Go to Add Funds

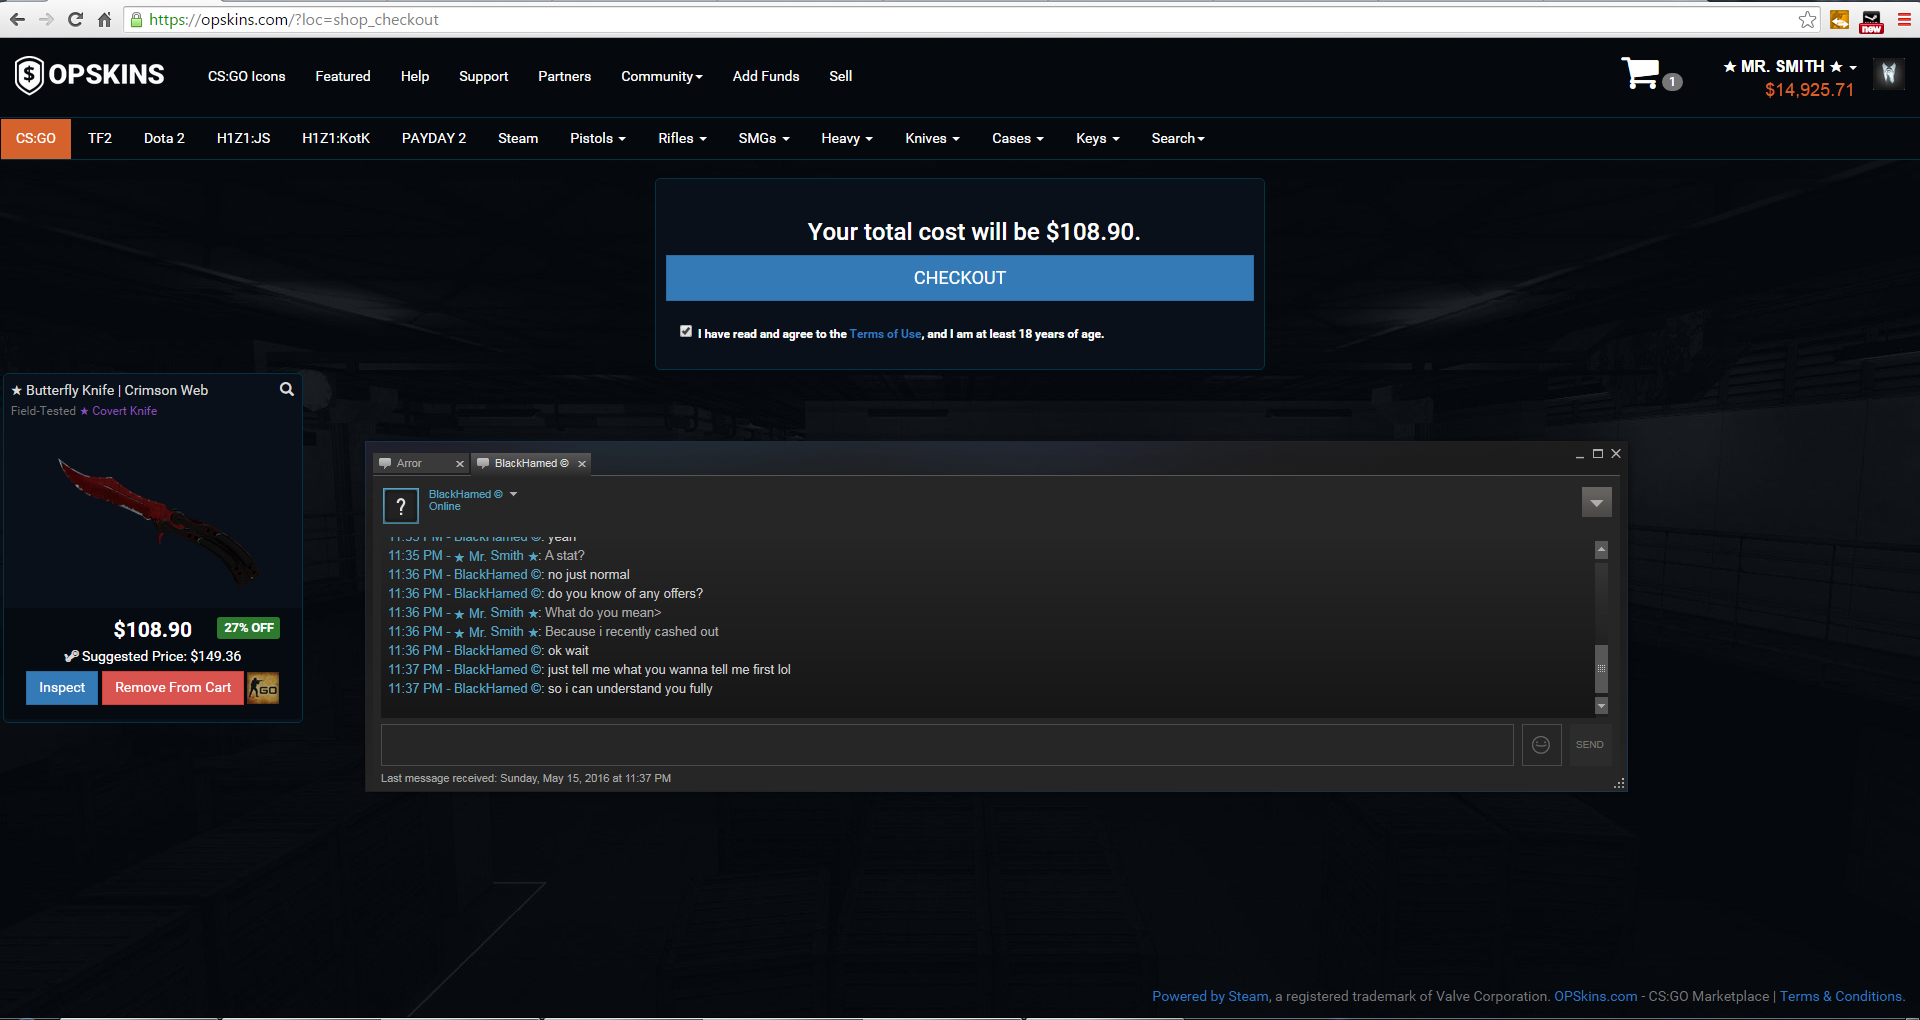tap(766, 76)
